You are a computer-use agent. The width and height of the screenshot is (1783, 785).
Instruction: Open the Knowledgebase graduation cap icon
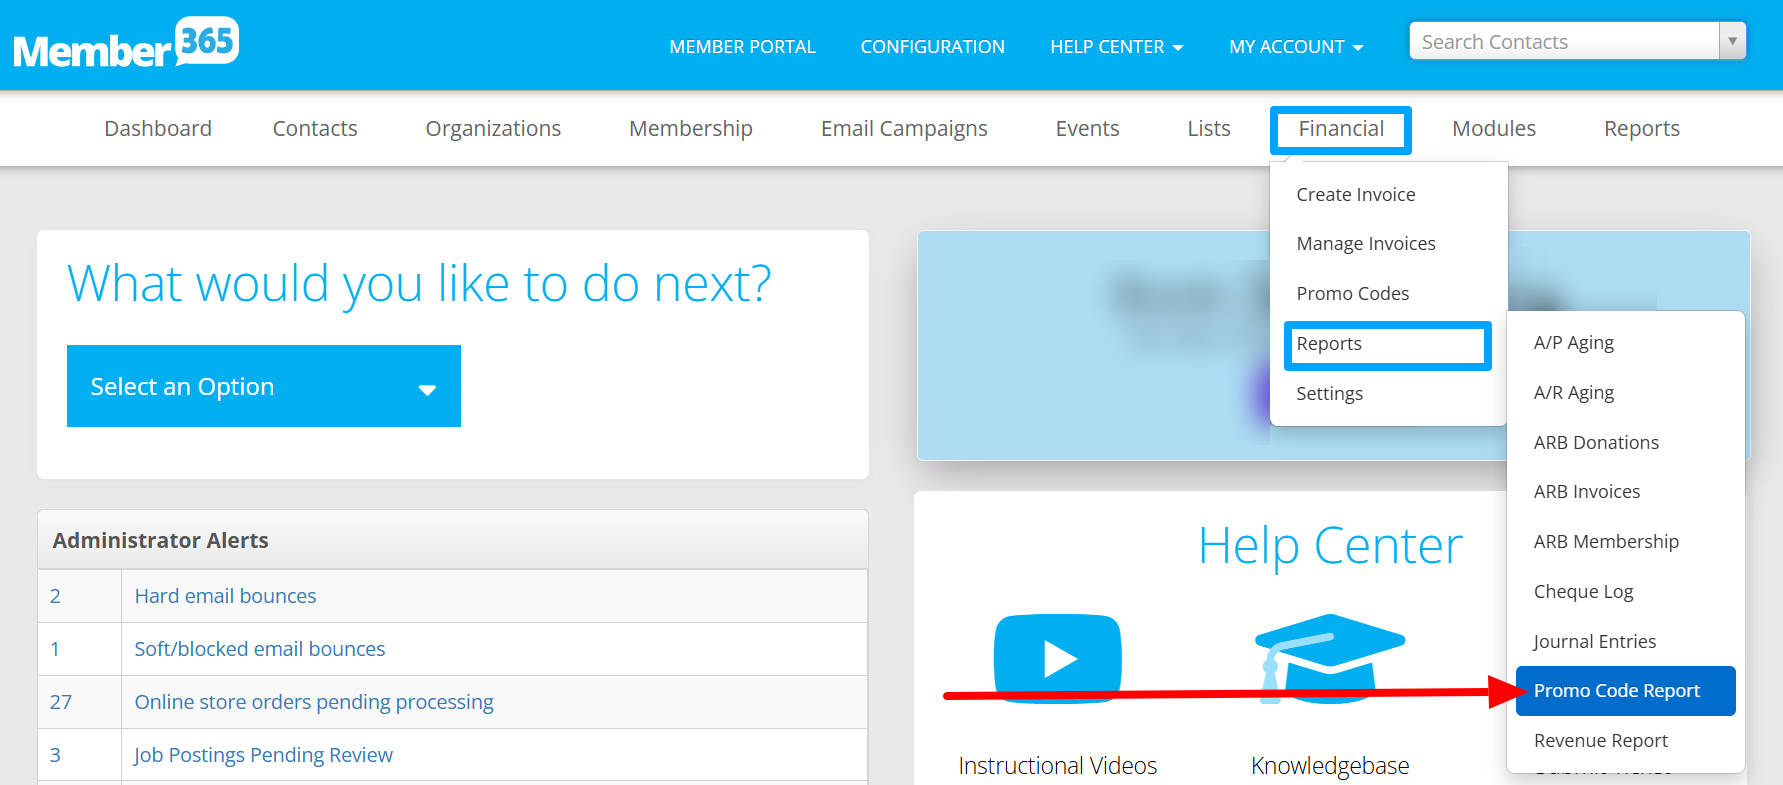coord(1329,658)
